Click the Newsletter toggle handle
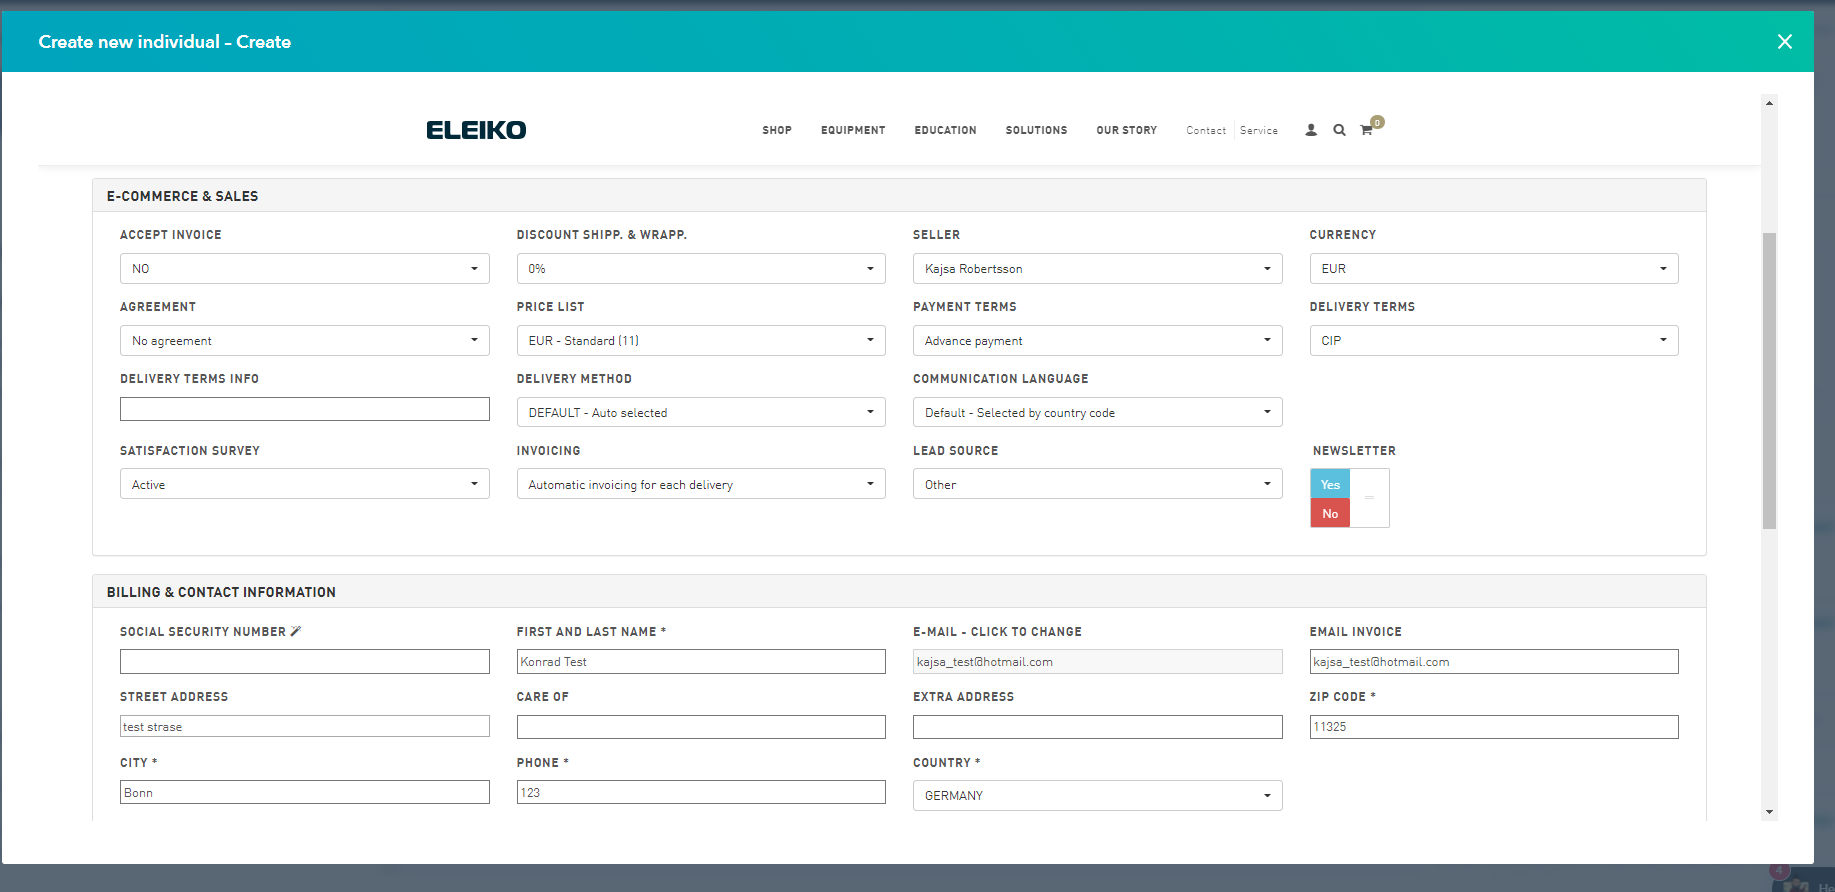1835x892 pixels. [1369, 498]
